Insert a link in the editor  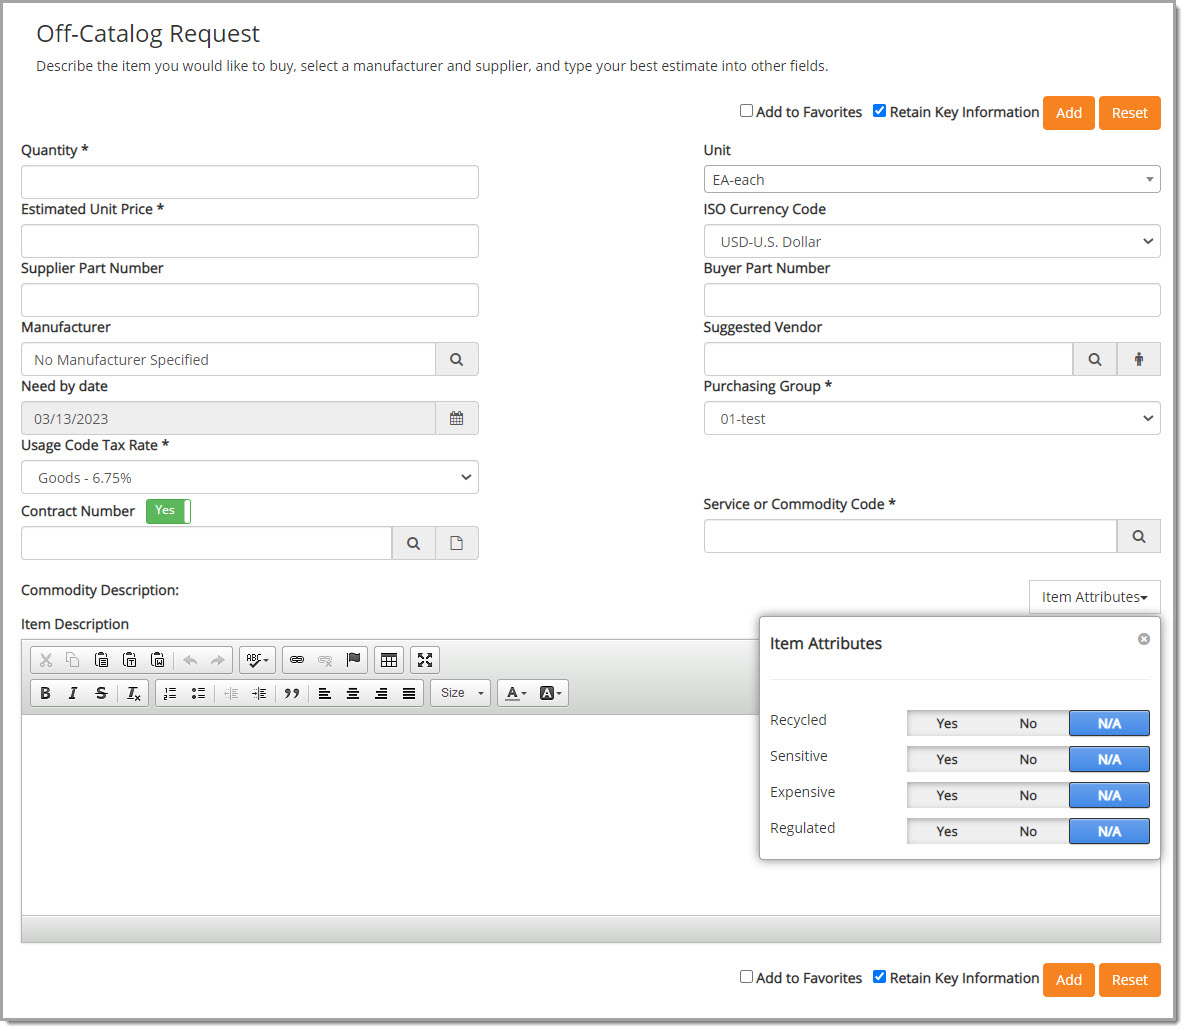pyautogui.click(x=297, y=660)
